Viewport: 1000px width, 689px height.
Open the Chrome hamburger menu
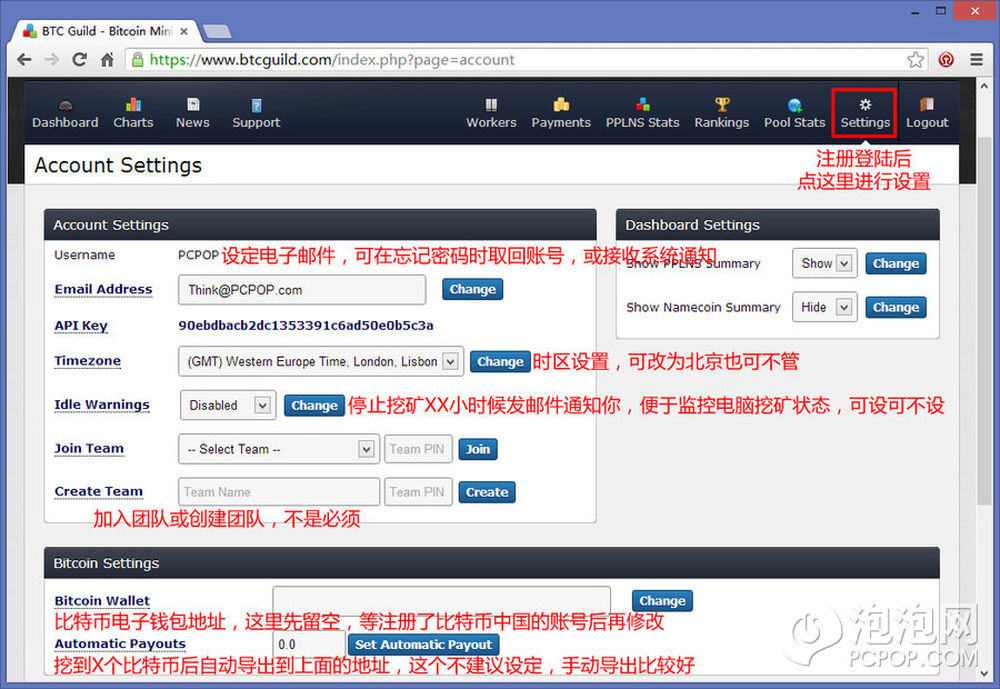click(x=976, y=60)
